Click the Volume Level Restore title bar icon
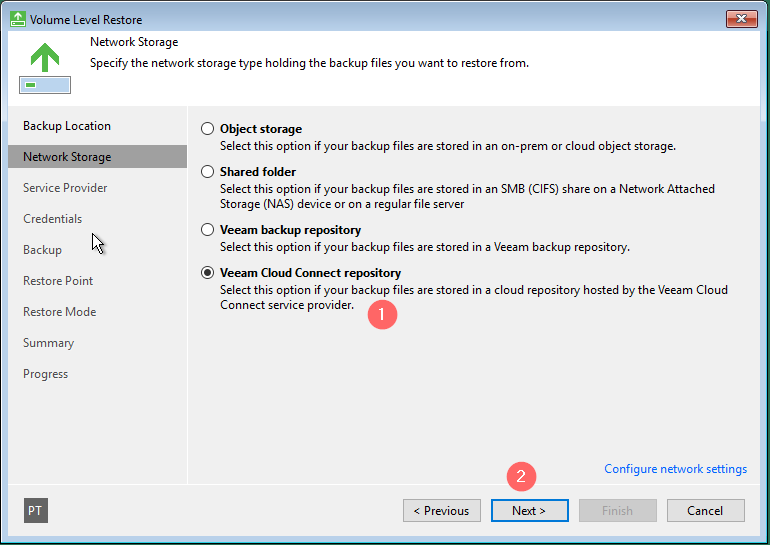770x545 pixels. (18, 19)
